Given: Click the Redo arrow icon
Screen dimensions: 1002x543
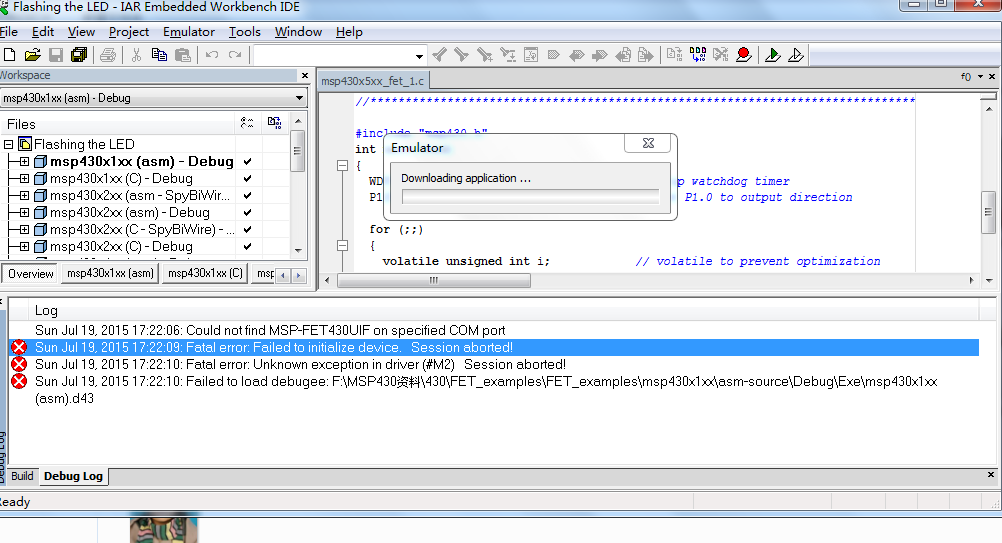Looking at the screenshot, I should pos(235,56).
